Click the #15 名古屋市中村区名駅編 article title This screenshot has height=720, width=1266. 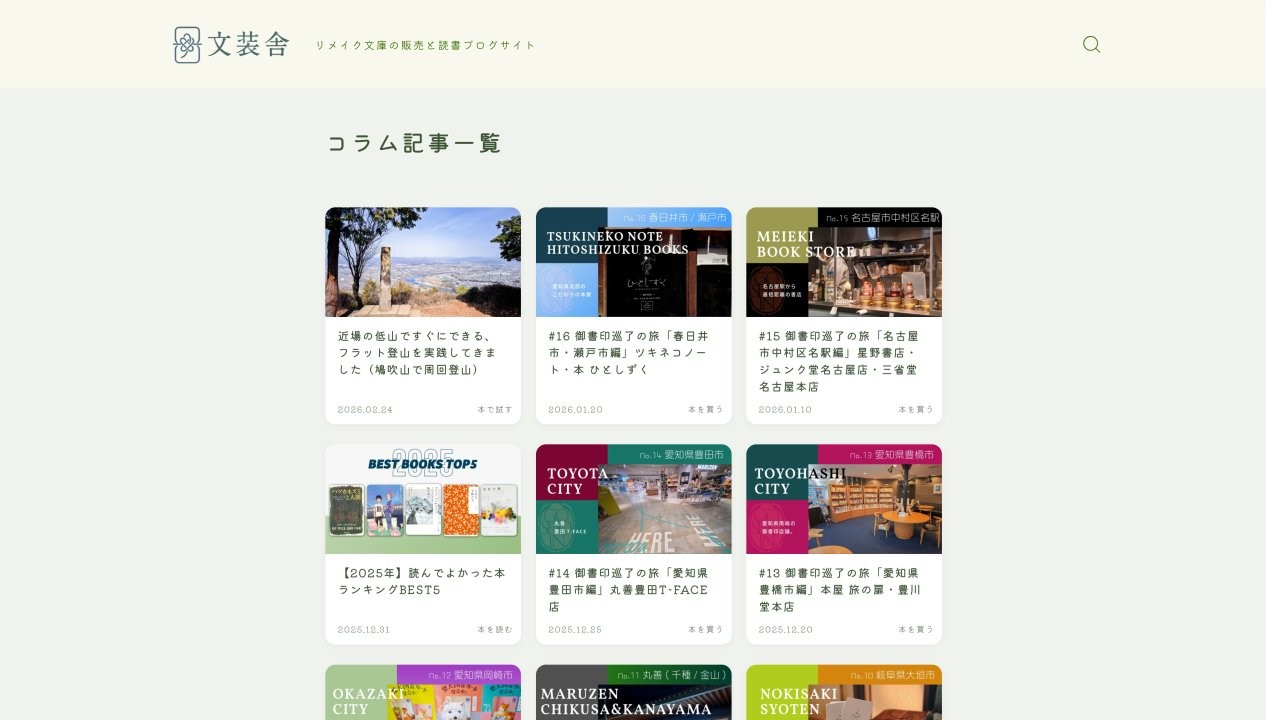[838, 361]
